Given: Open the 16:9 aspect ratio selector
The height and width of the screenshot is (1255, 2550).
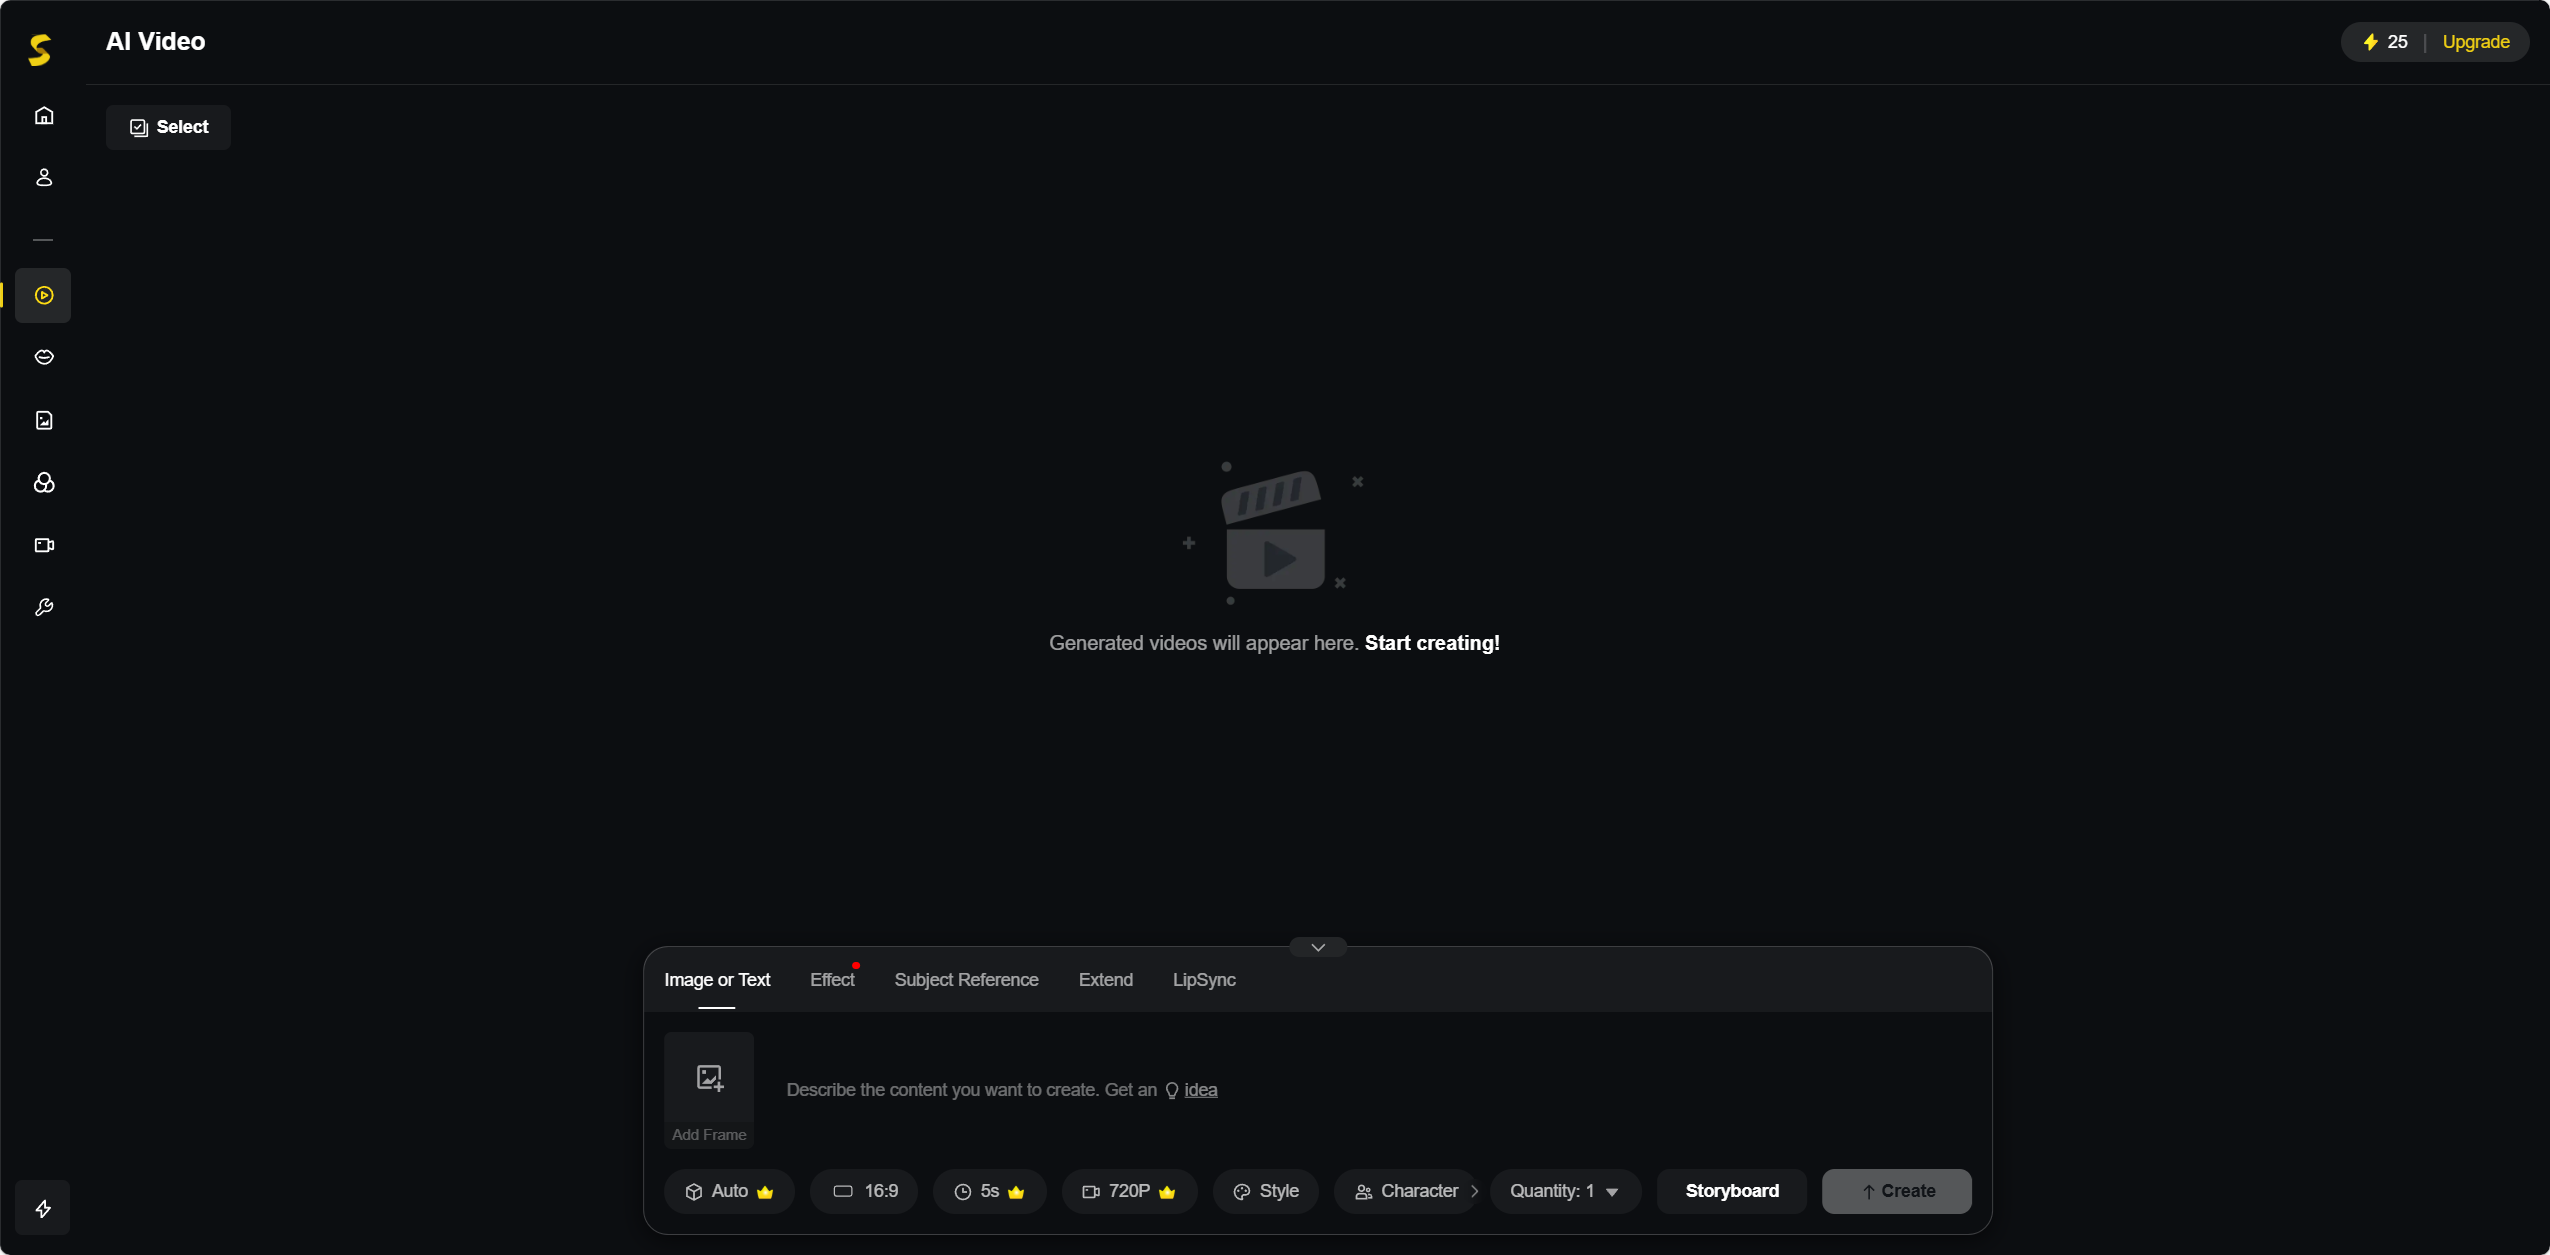Looking at the screenshot, I should pyautogui.click(x=865, y=1191).
